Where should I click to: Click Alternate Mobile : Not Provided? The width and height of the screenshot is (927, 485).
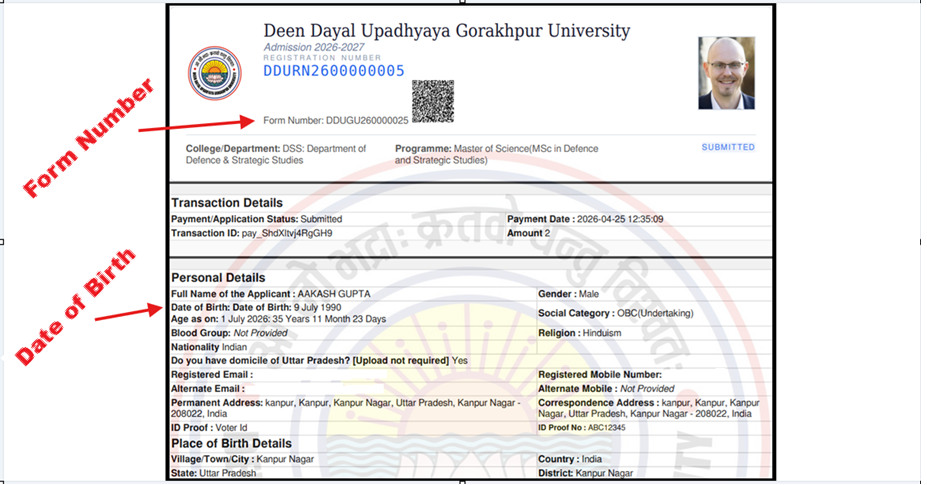(x=606, y=389)
